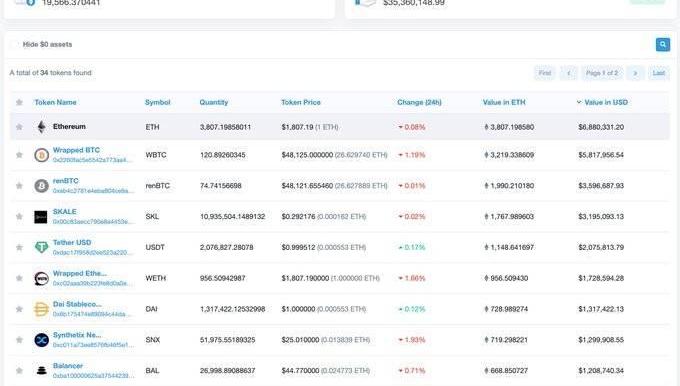Star the Wrapped BTC token row

point(19,155)
